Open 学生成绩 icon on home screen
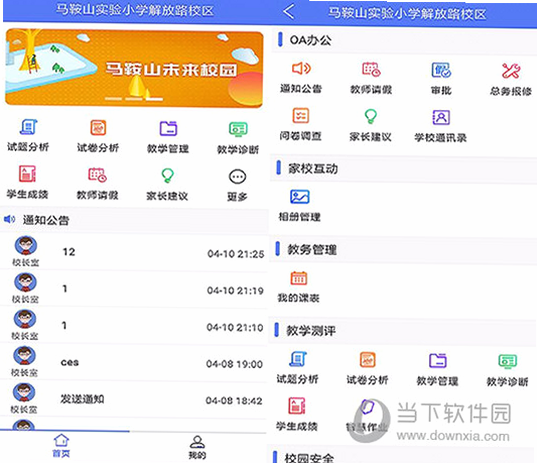Viewport: 537px width, 463px height. click(x=27, y=174)
